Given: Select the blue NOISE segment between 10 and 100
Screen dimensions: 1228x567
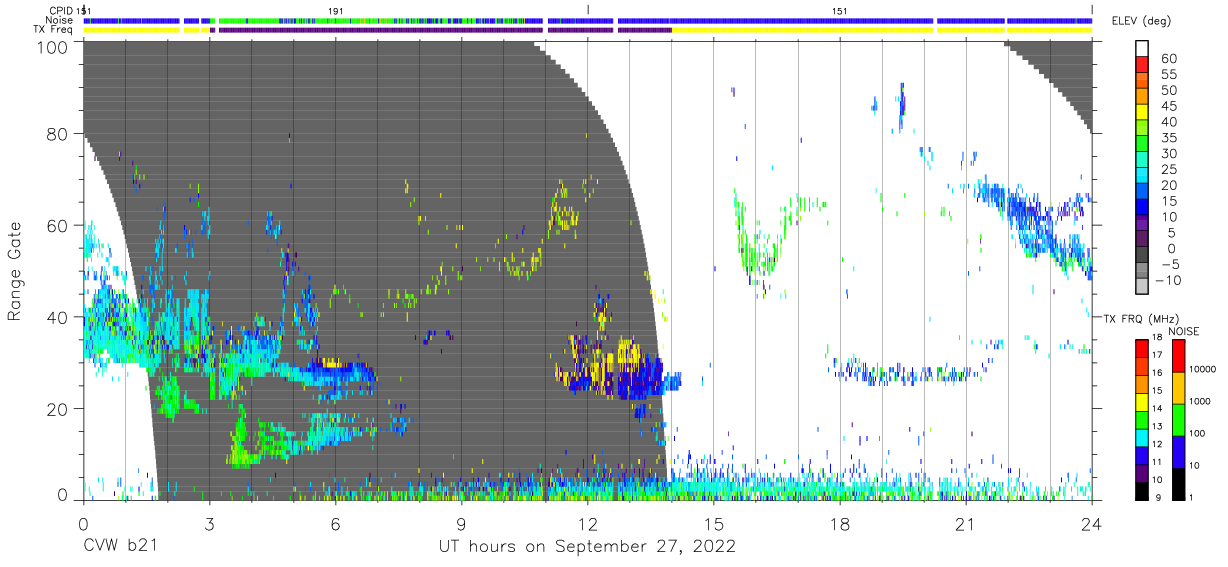Looking at the screenshot, I should pyautogui.click(x=1179, y=450).
